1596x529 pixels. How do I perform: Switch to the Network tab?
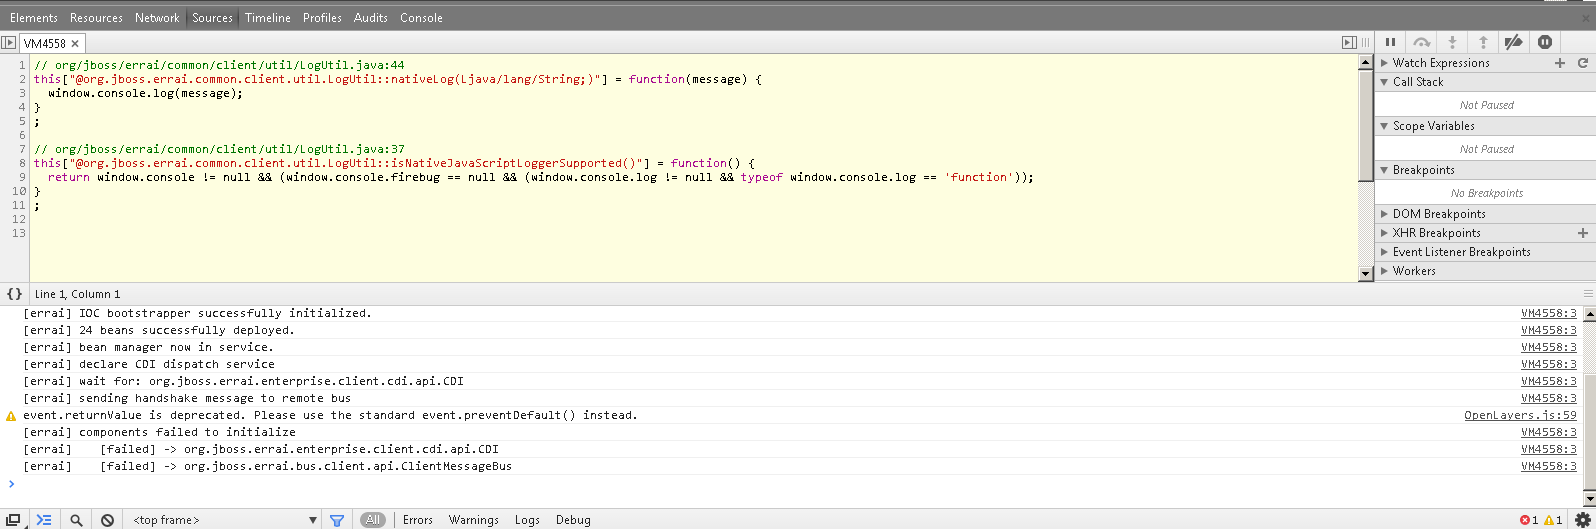pyautogui.click(x=157, y=18)
